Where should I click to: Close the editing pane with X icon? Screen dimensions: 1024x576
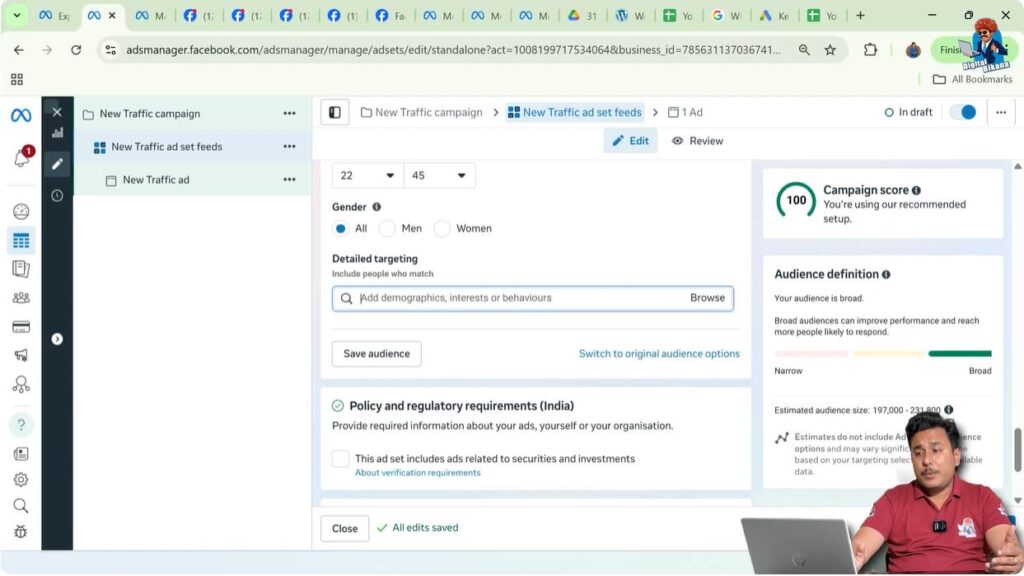pyautogui.click(x=57, y=112)
